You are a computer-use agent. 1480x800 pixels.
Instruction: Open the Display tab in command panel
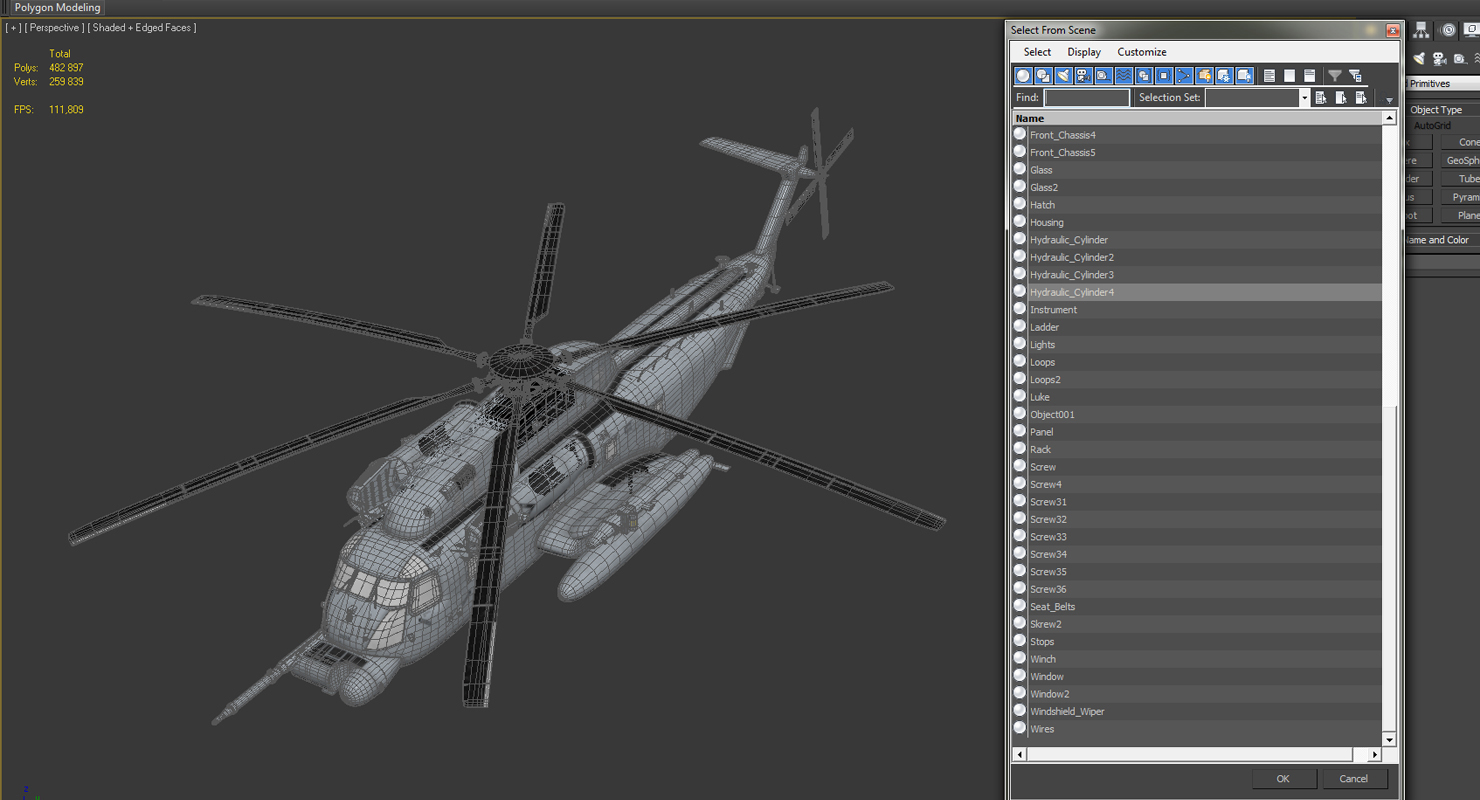coord(1472,31)
